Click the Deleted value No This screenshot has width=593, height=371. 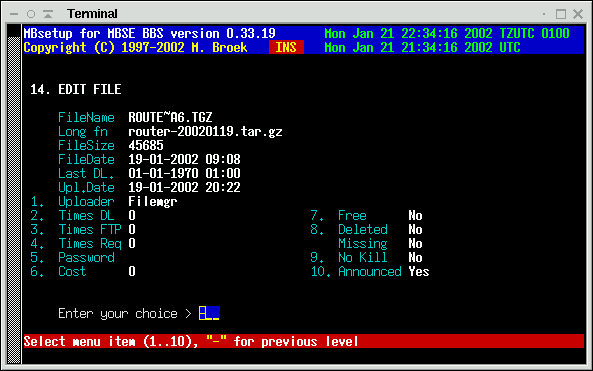click(x=415, y=230)
